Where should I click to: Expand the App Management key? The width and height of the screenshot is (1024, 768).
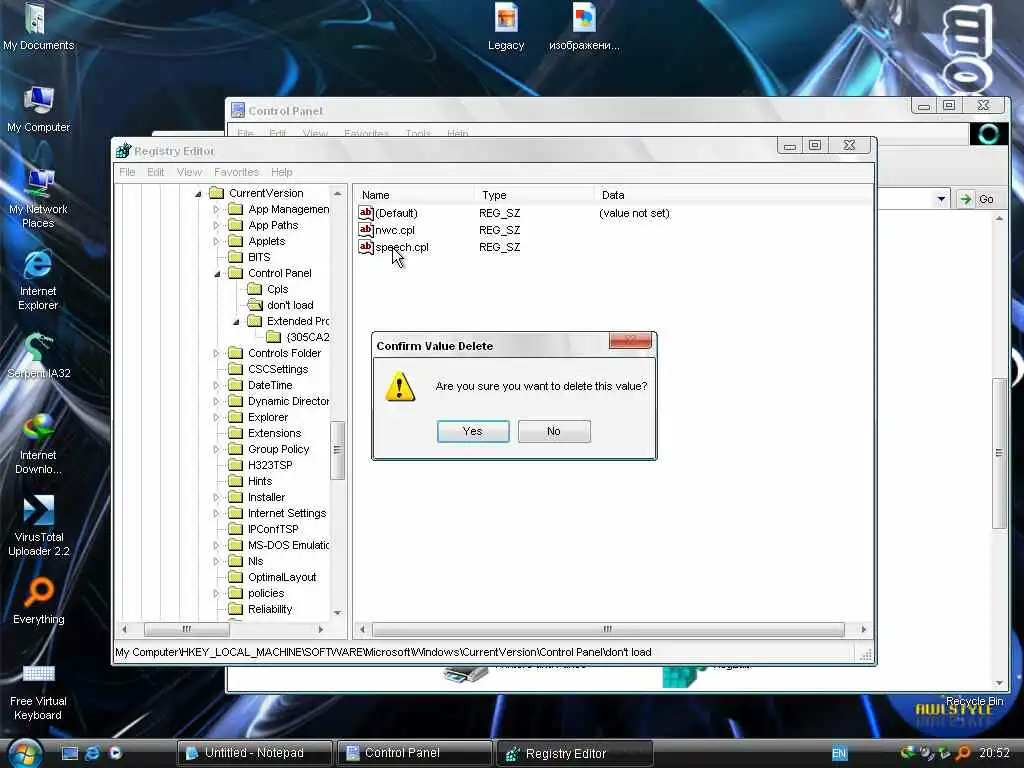(x=216, y=209)
